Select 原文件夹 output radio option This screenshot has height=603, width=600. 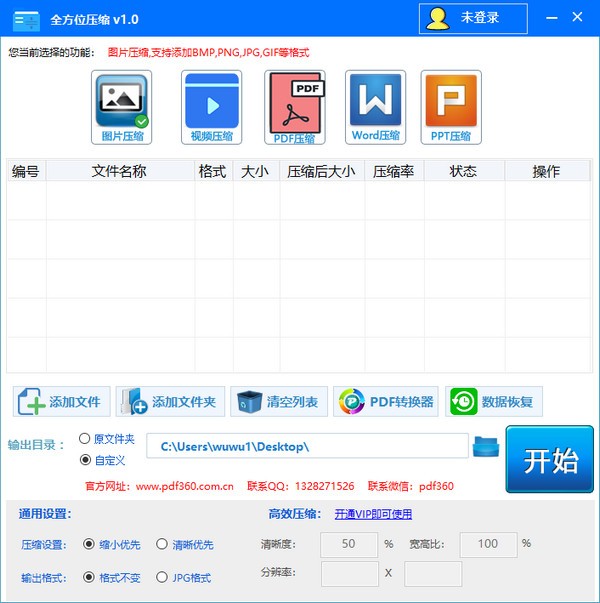[x=85, y=439]
